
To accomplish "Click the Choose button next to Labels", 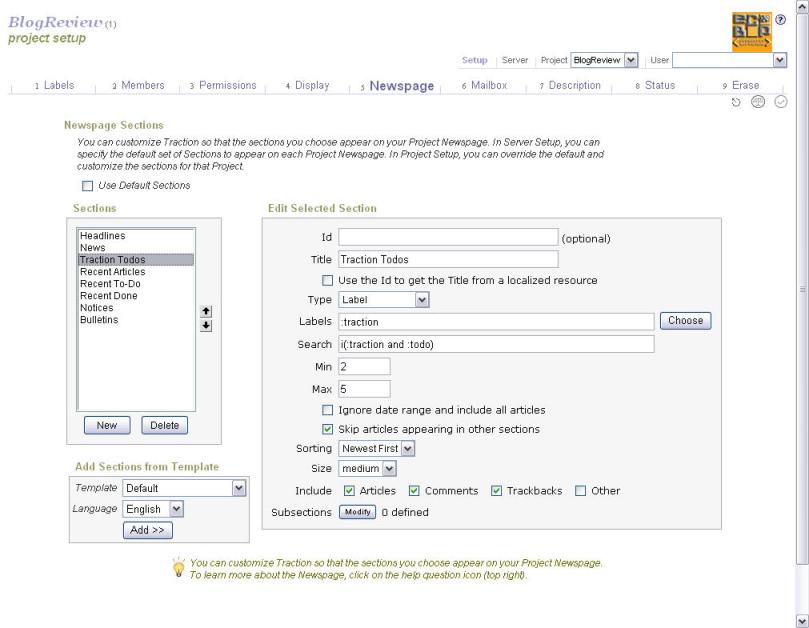I will point(684,321).
